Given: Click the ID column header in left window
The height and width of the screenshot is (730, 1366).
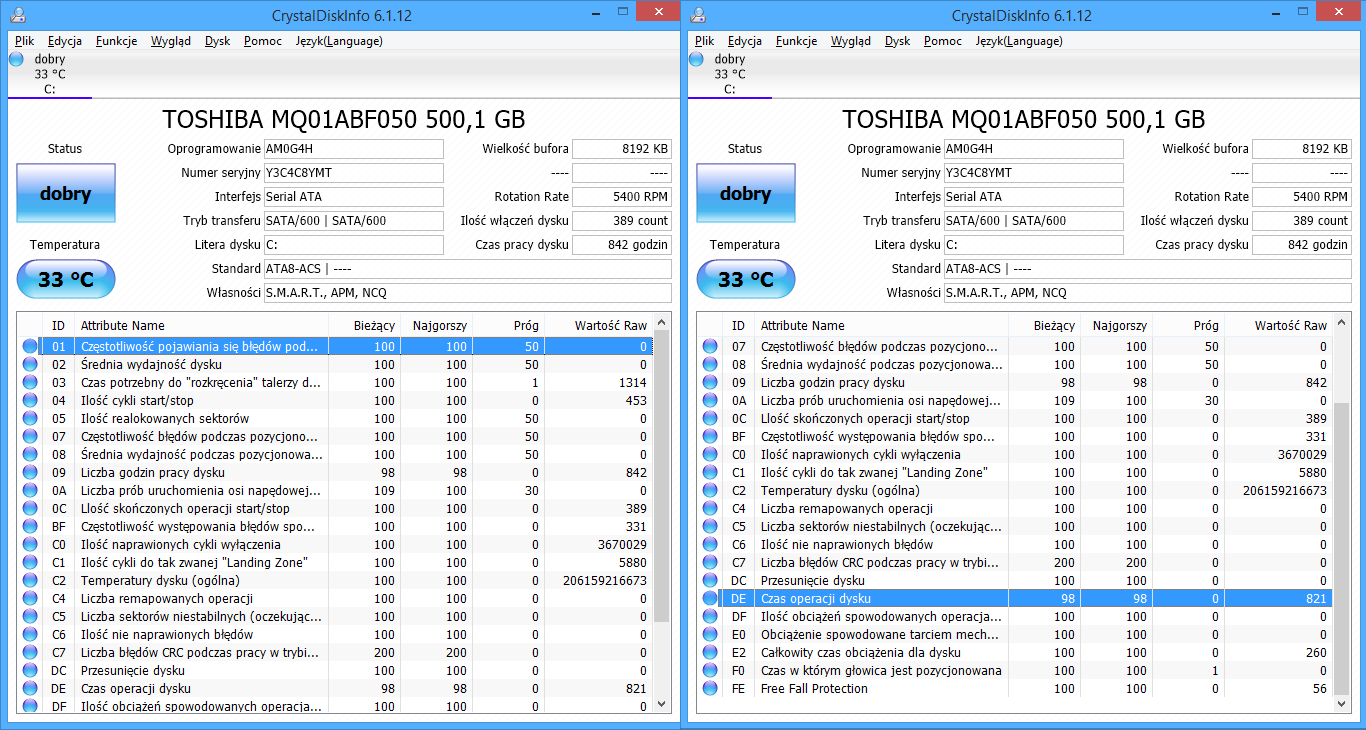Looking at the screenshot, I should [x=59, y=326].
